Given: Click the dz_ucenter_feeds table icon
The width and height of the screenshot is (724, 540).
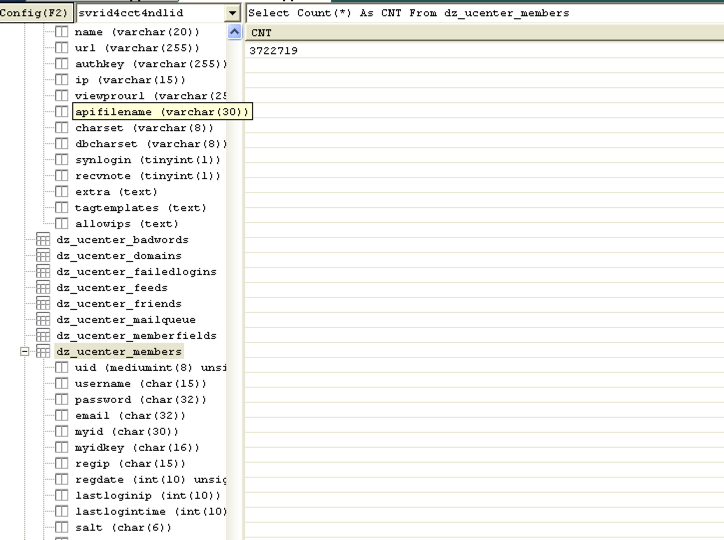Looking at the screenshot, I should [x=43, y=288].
